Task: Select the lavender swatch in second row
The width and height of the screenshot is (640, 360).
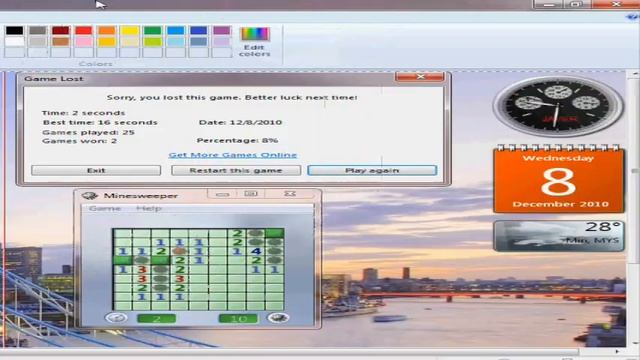Action: [222, 41]
